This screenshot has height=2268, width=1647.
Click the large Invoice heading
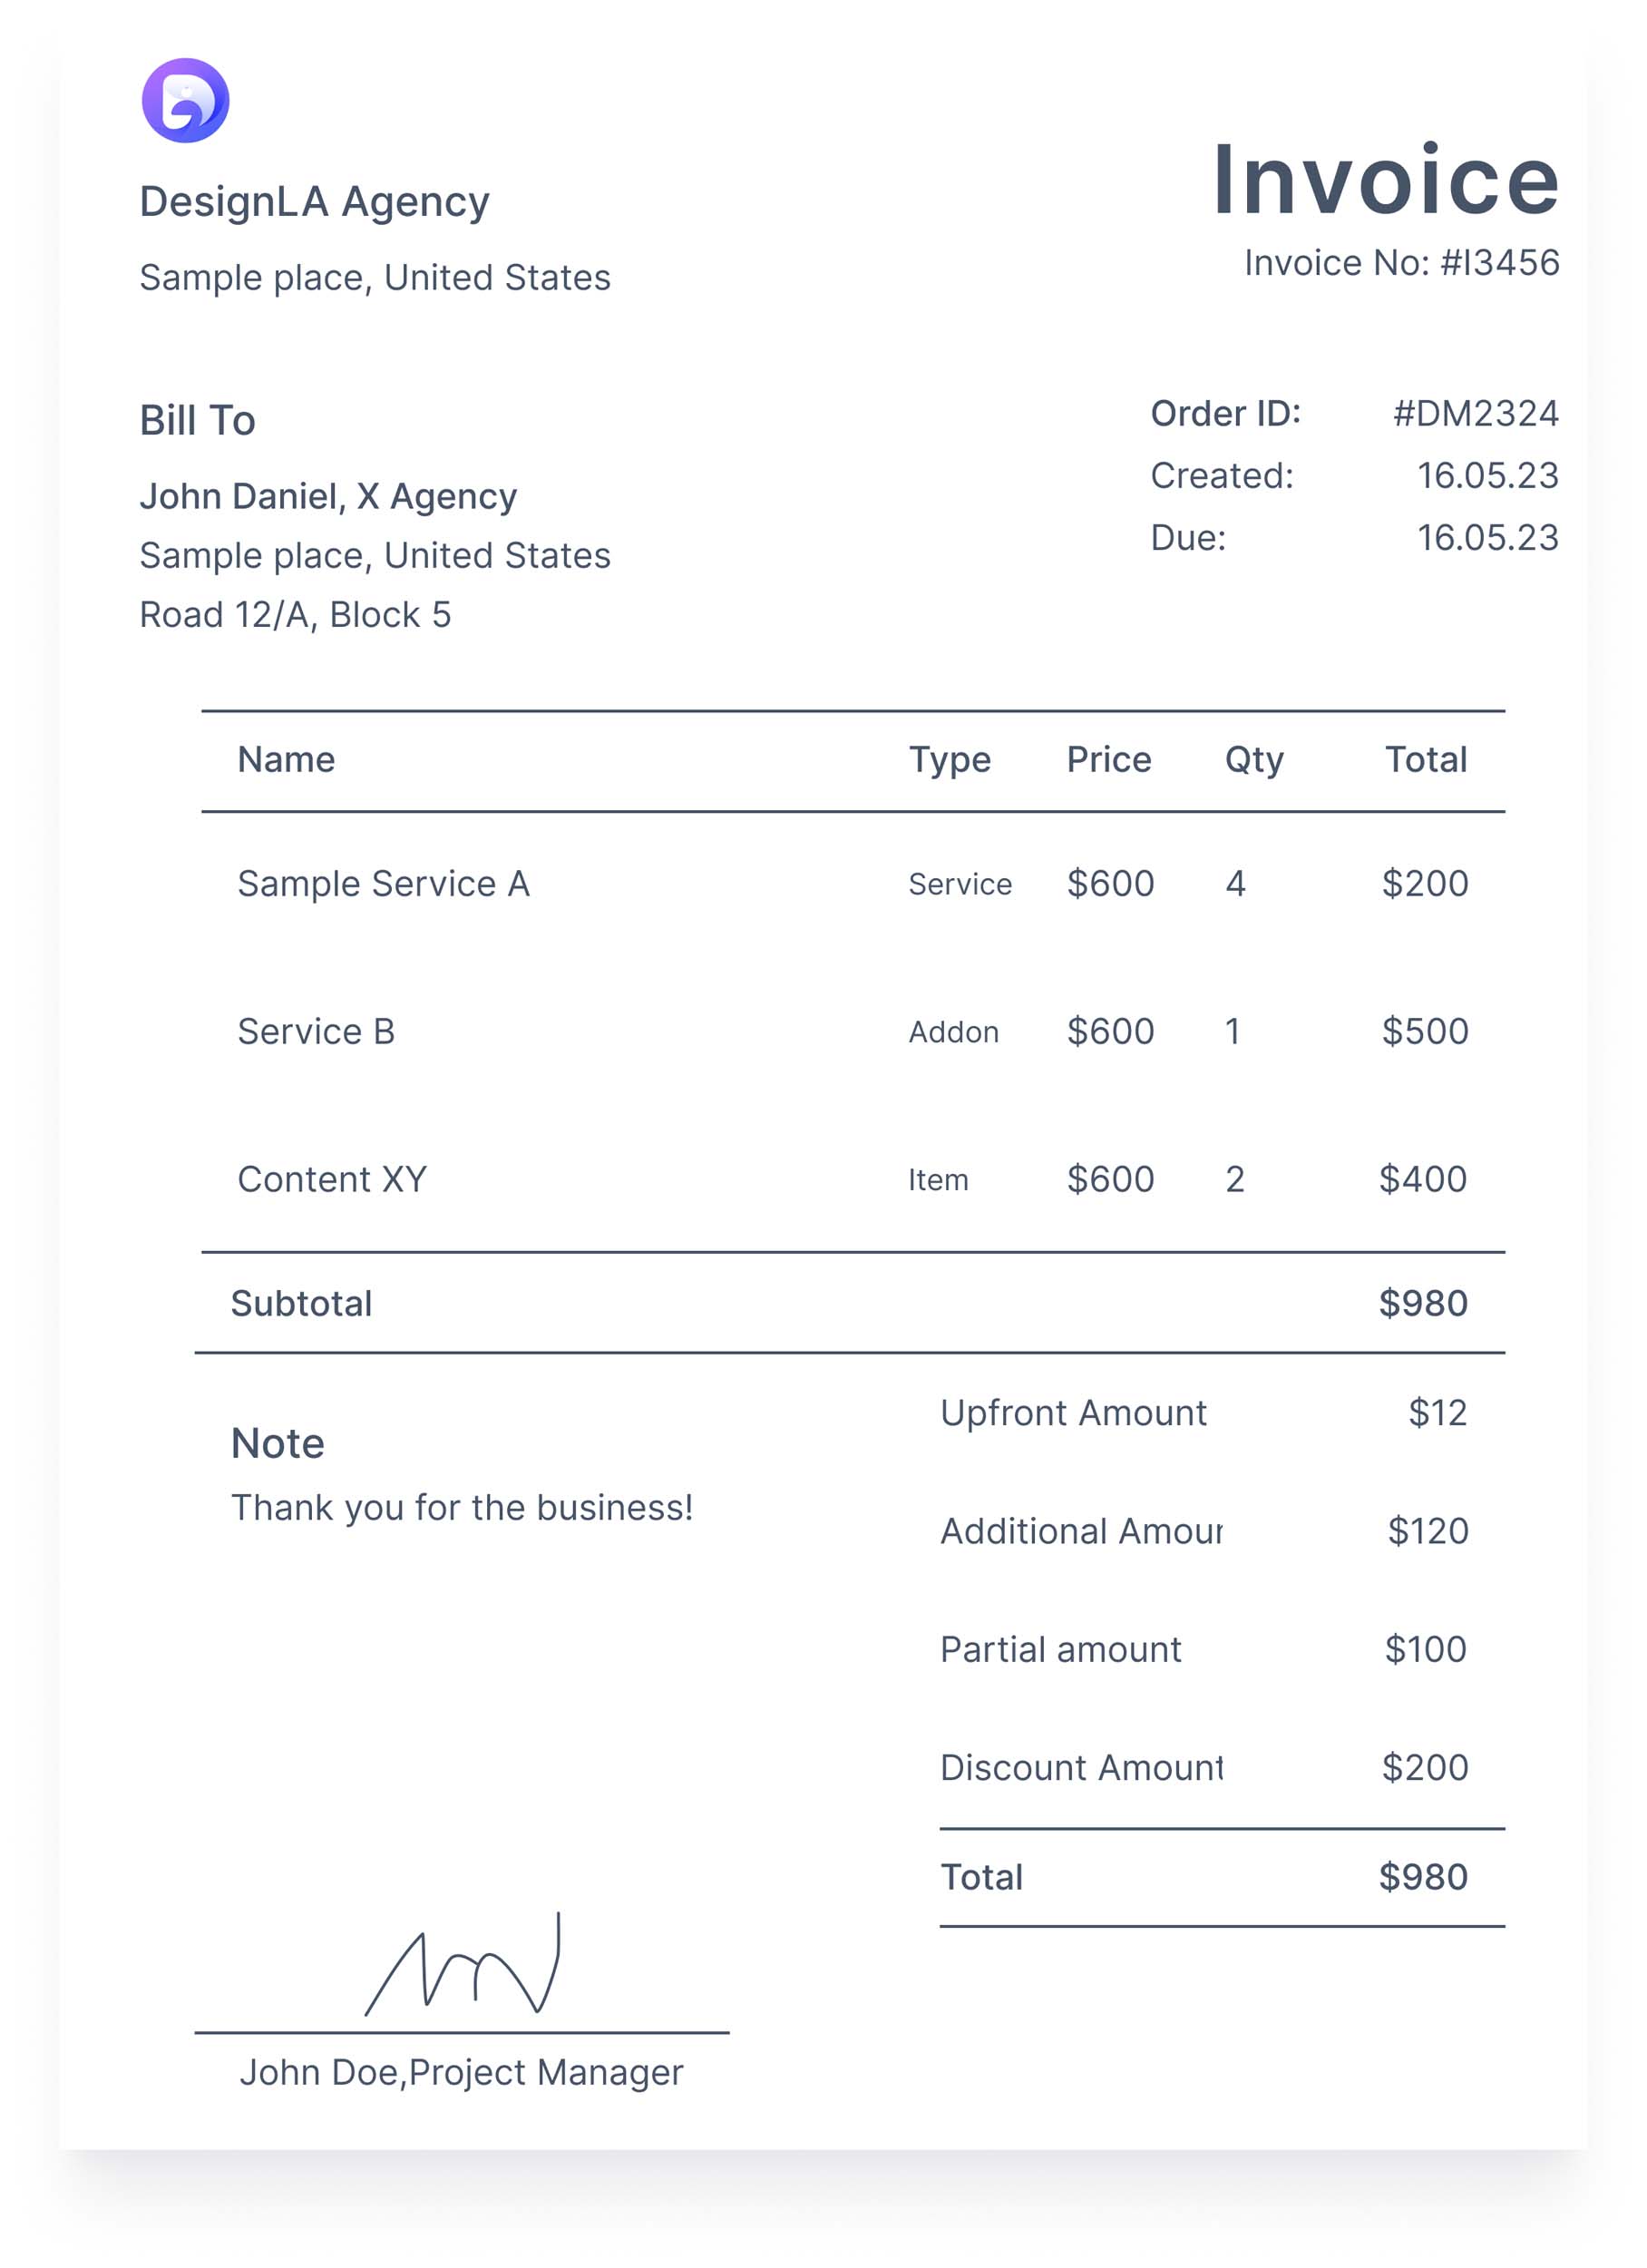point(1384,180)
